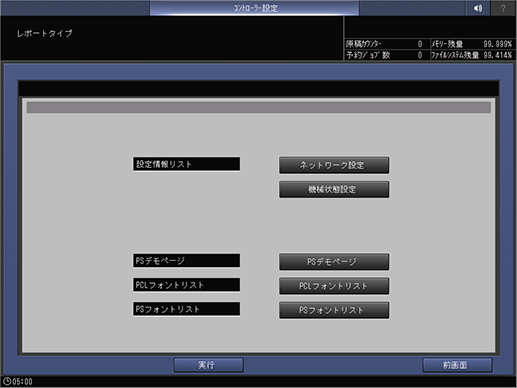Click the 05:00 timer text

(22, 382)
